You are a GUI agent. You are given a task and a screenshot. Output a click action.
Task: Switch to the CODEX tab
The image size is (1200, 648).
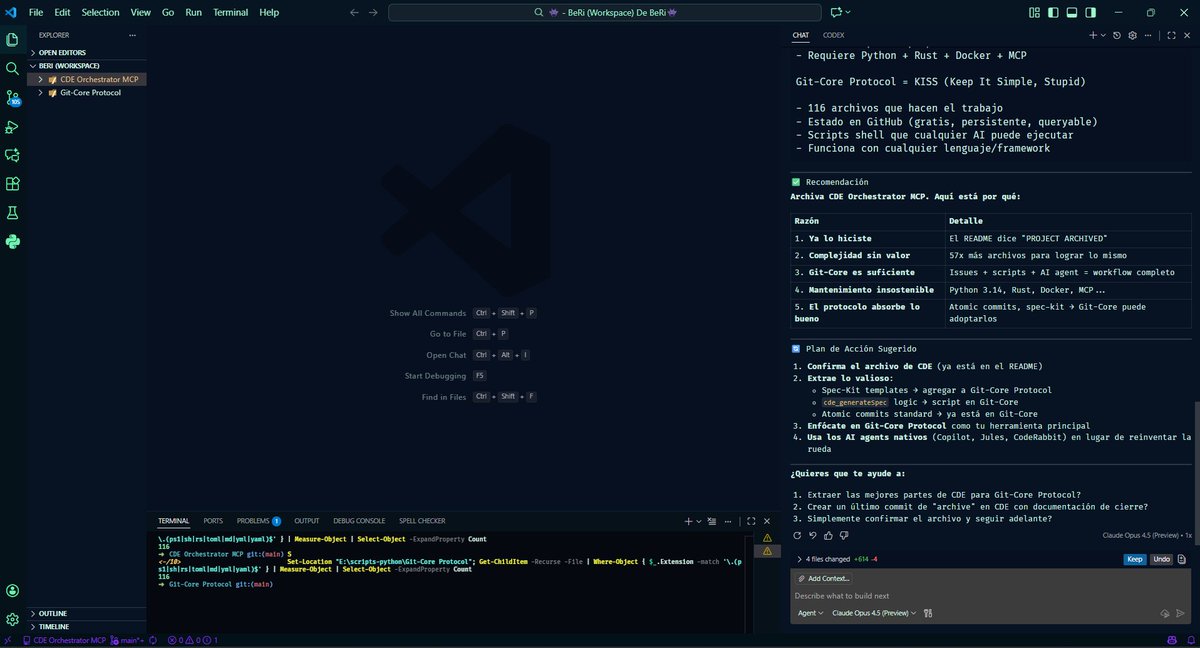[834, 34]
